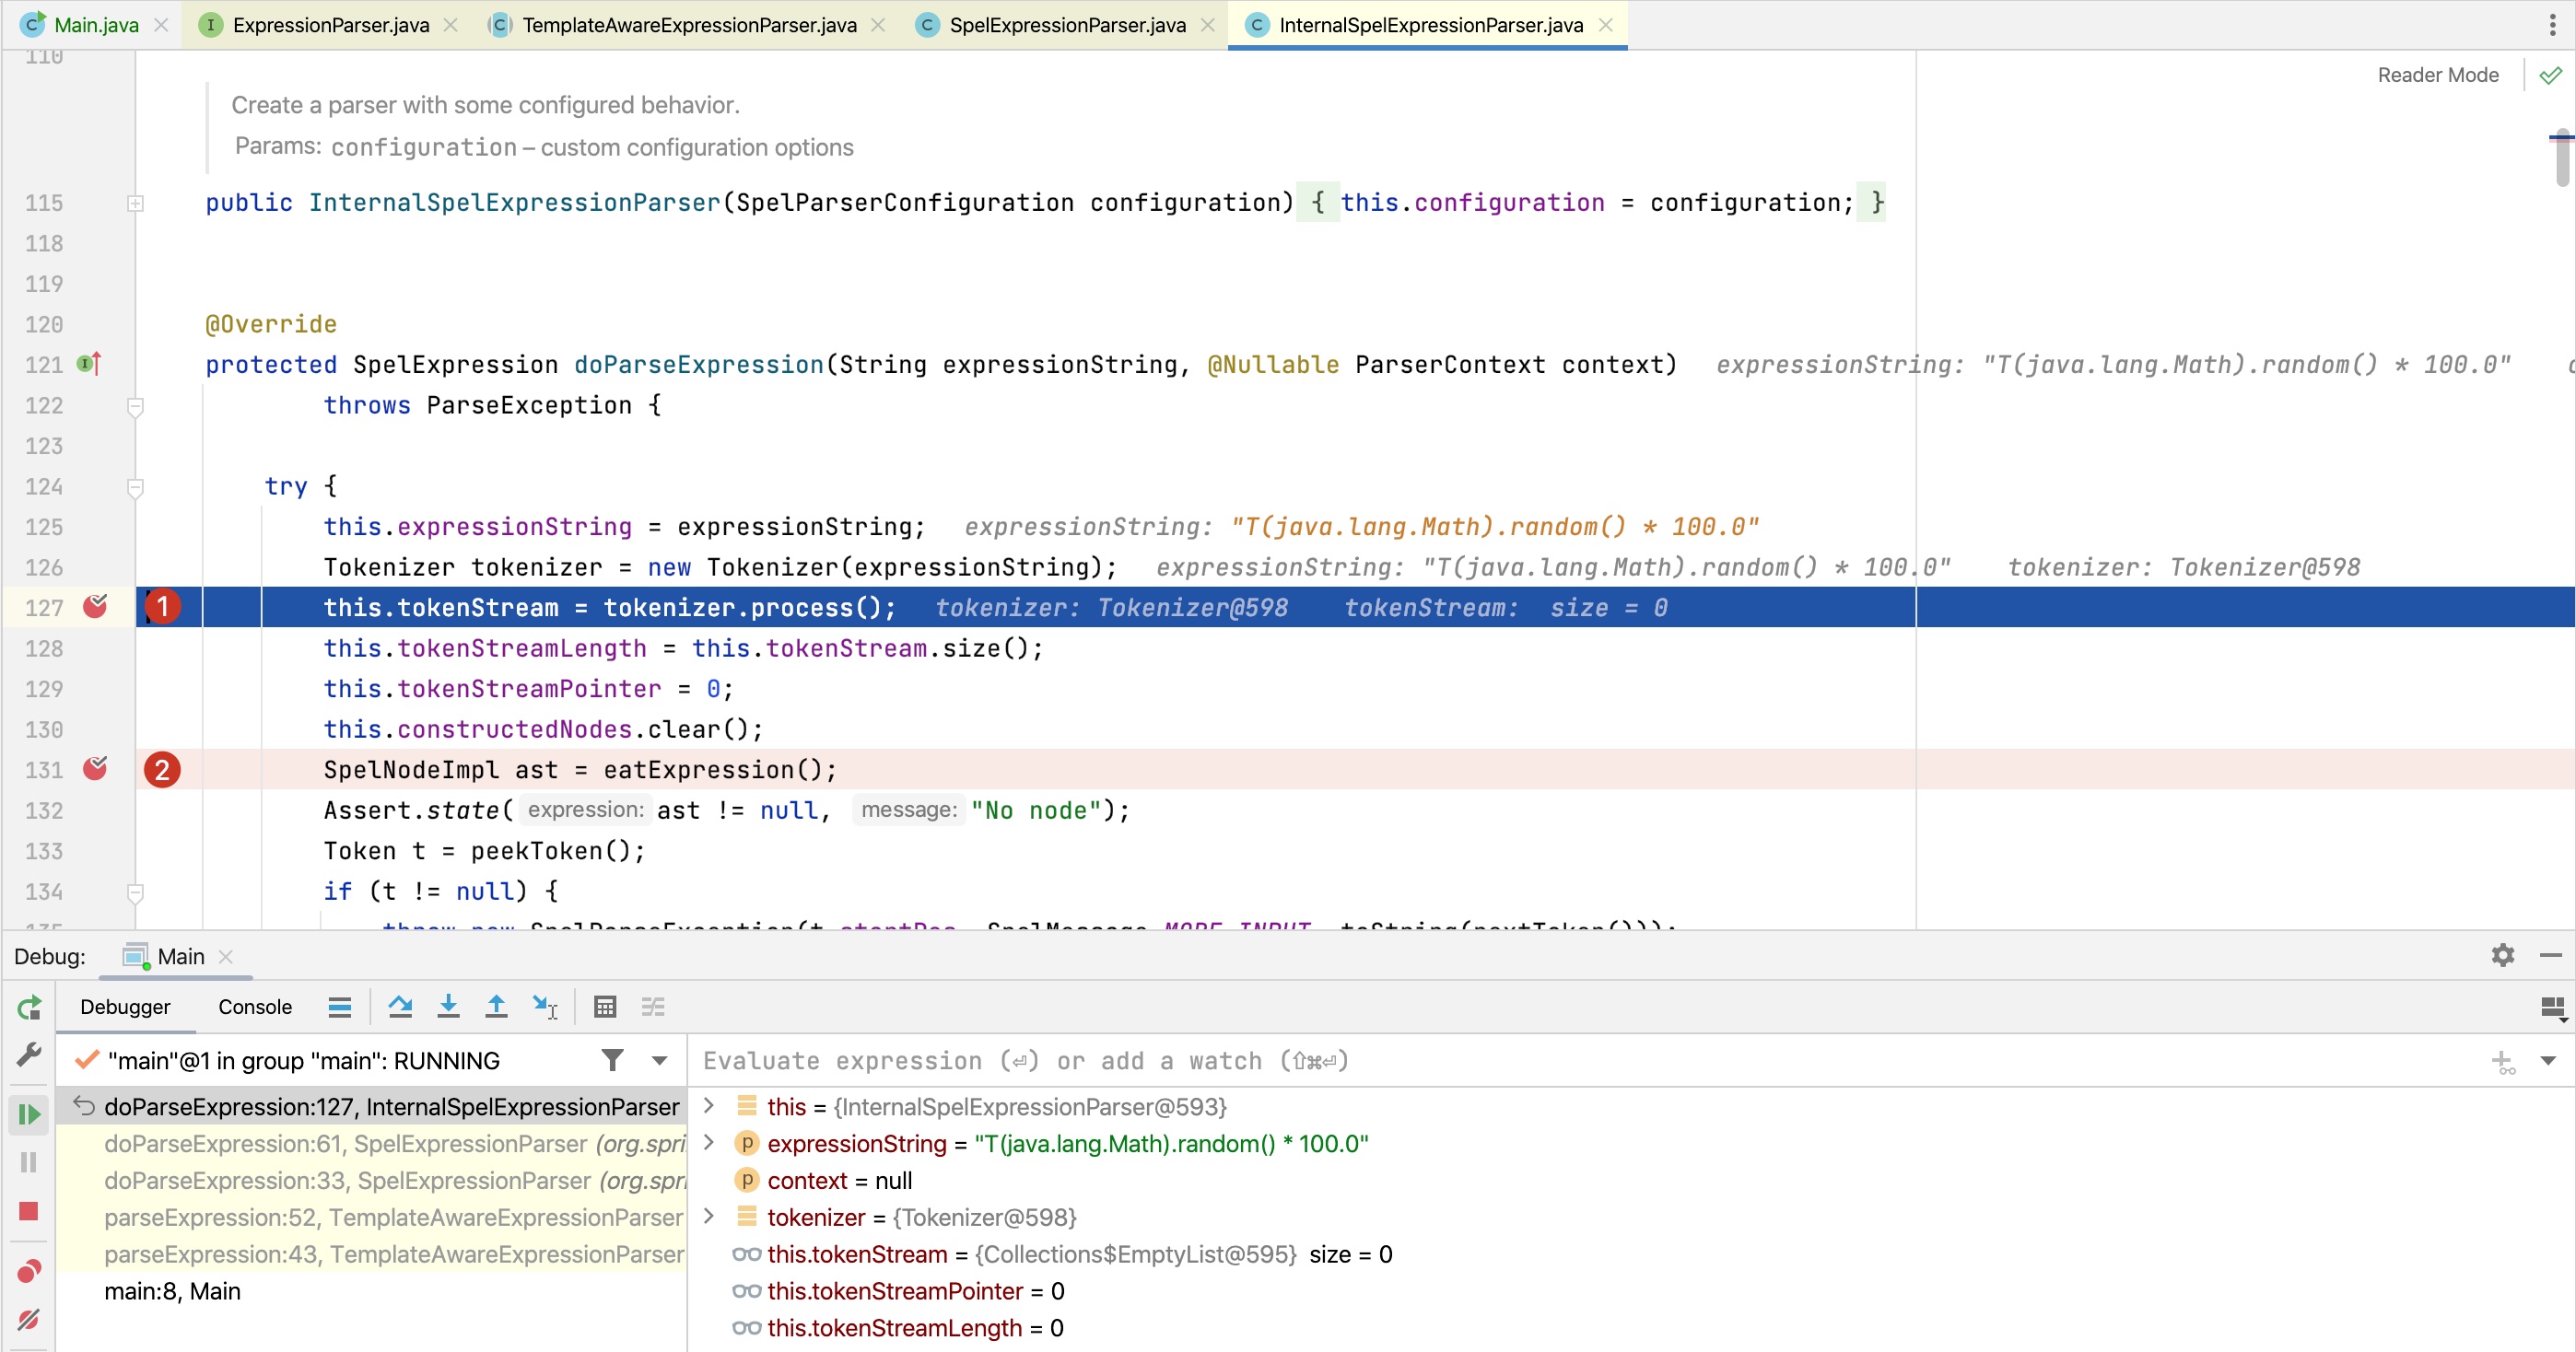The height and width of the screenshot is (1352, 2576).
Task: Click the Threads view hamburger icon
Action: [x=340, y=1007]
